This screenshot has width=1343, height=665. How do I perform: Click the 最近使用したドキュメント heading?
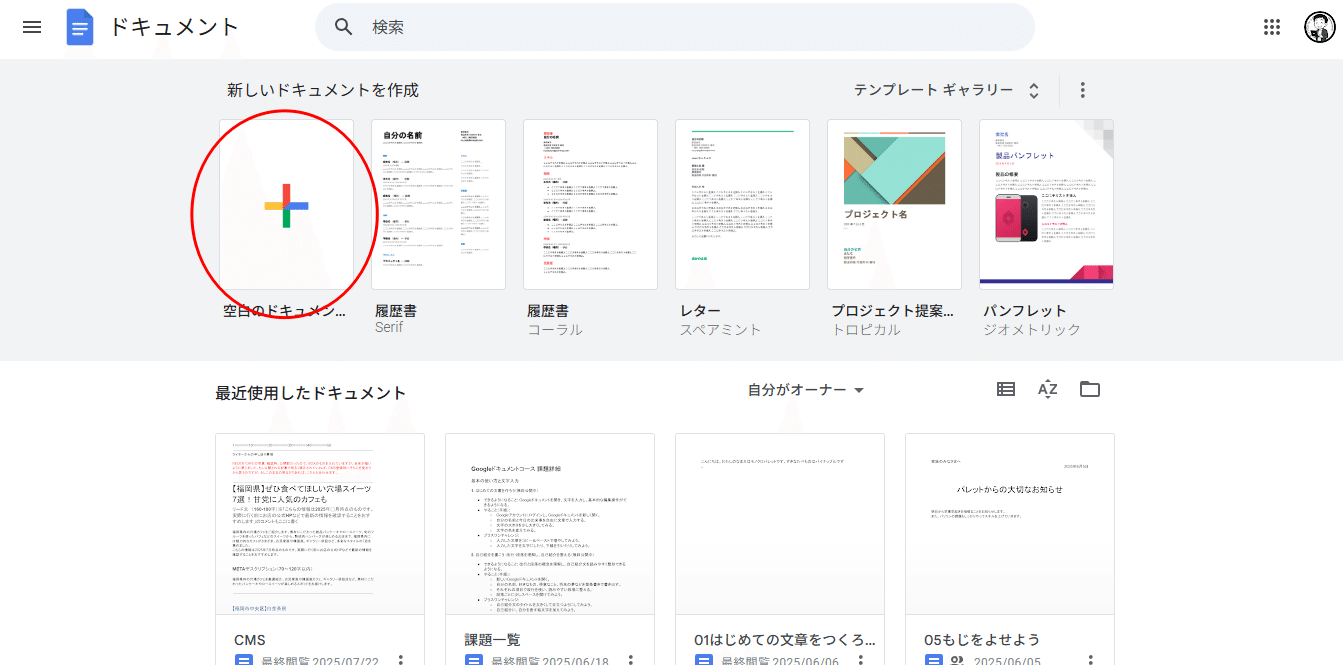point(311,393)
